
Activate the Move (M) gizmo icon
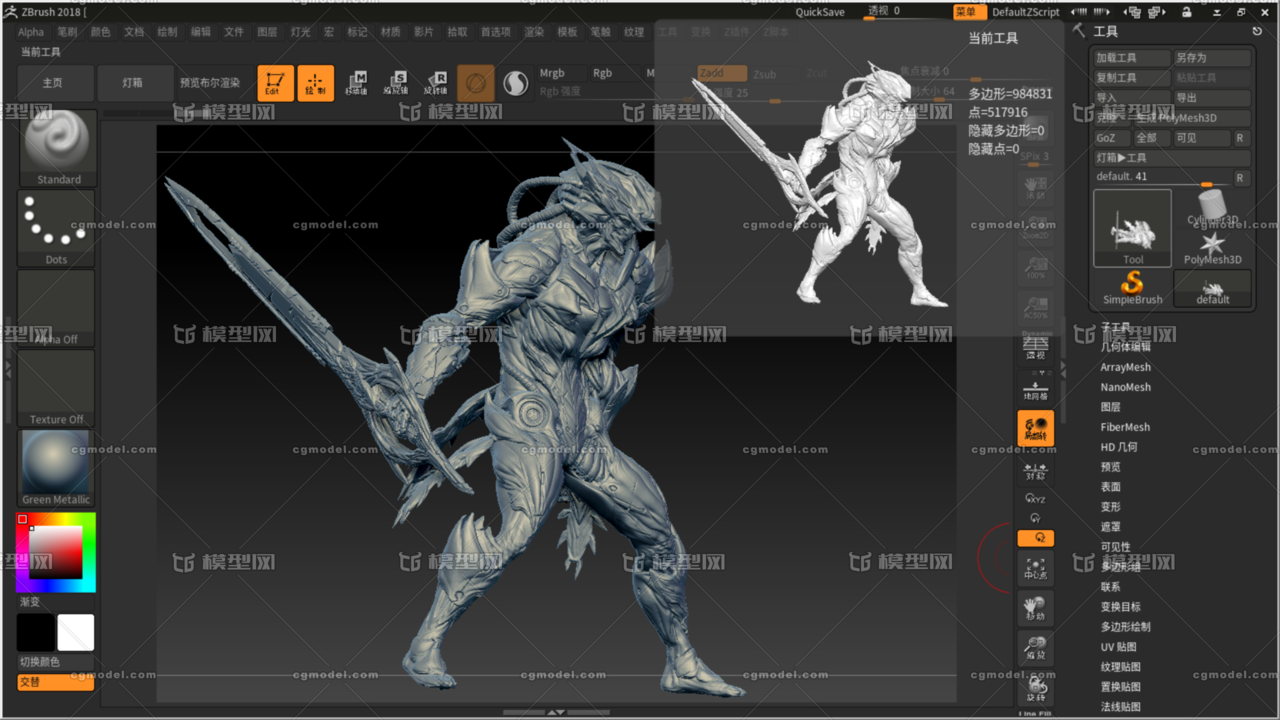click(356, 83)
